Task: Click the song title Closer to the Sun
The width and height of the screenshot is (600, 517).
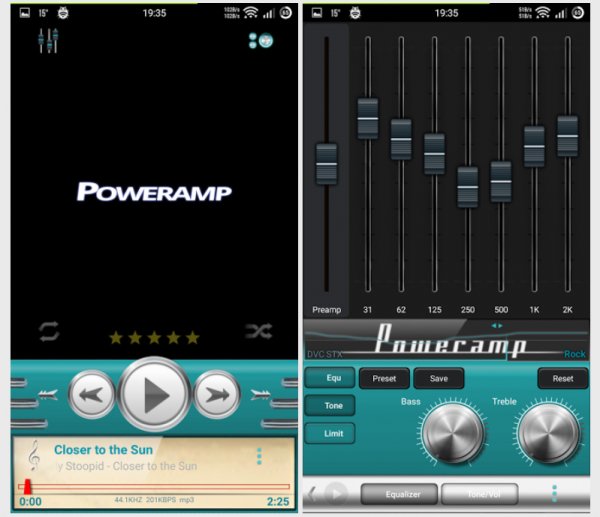Action: tap(103, 450)
